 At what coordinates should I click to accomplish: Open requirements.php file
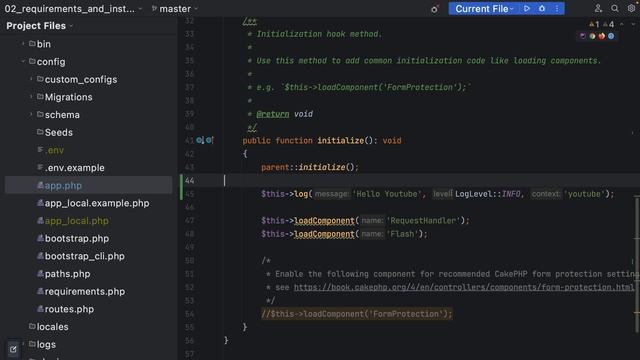pos(85,291)
